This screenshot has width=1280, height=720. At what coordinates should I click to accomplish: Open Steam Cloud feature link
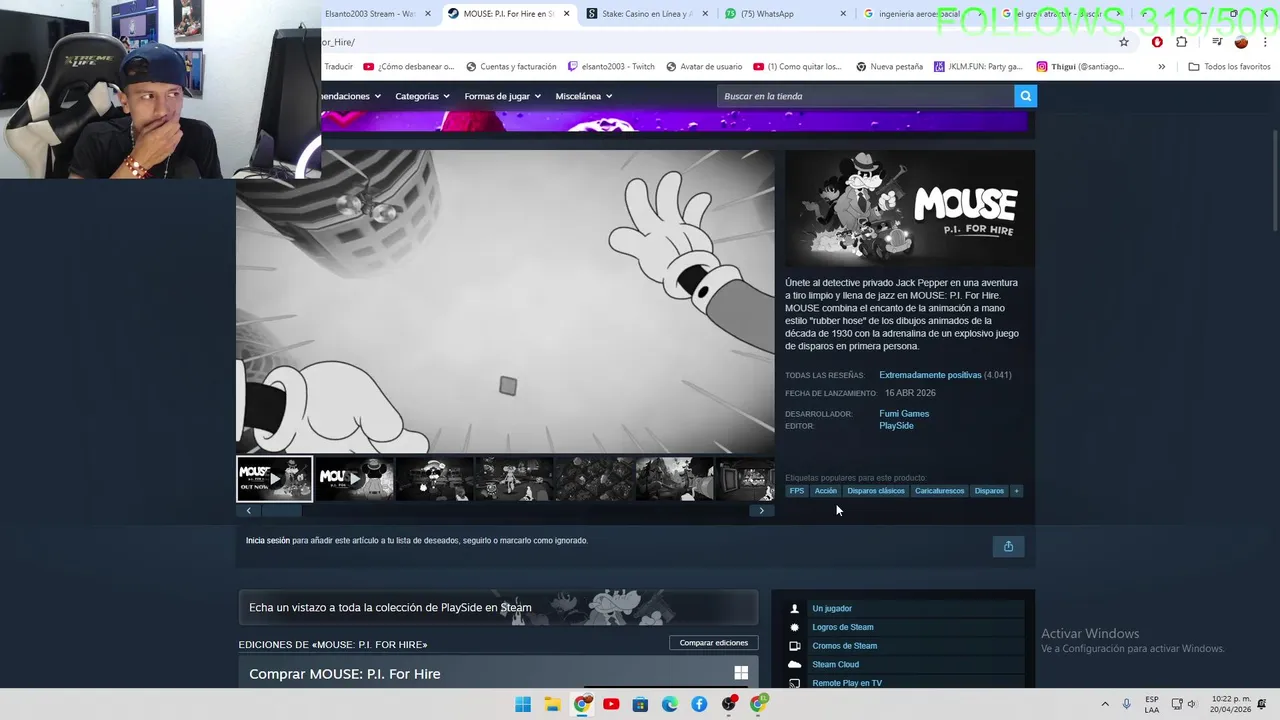835,664
